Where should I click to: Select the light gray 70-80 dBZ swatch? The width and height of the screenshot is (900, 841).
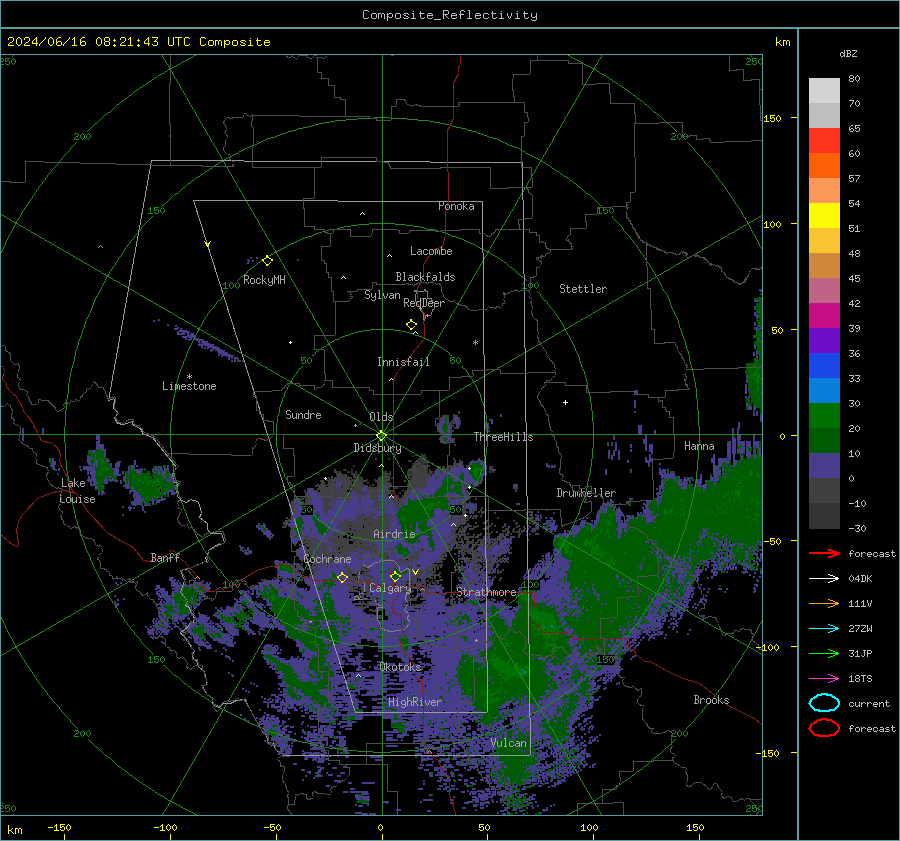click(824, 90)
